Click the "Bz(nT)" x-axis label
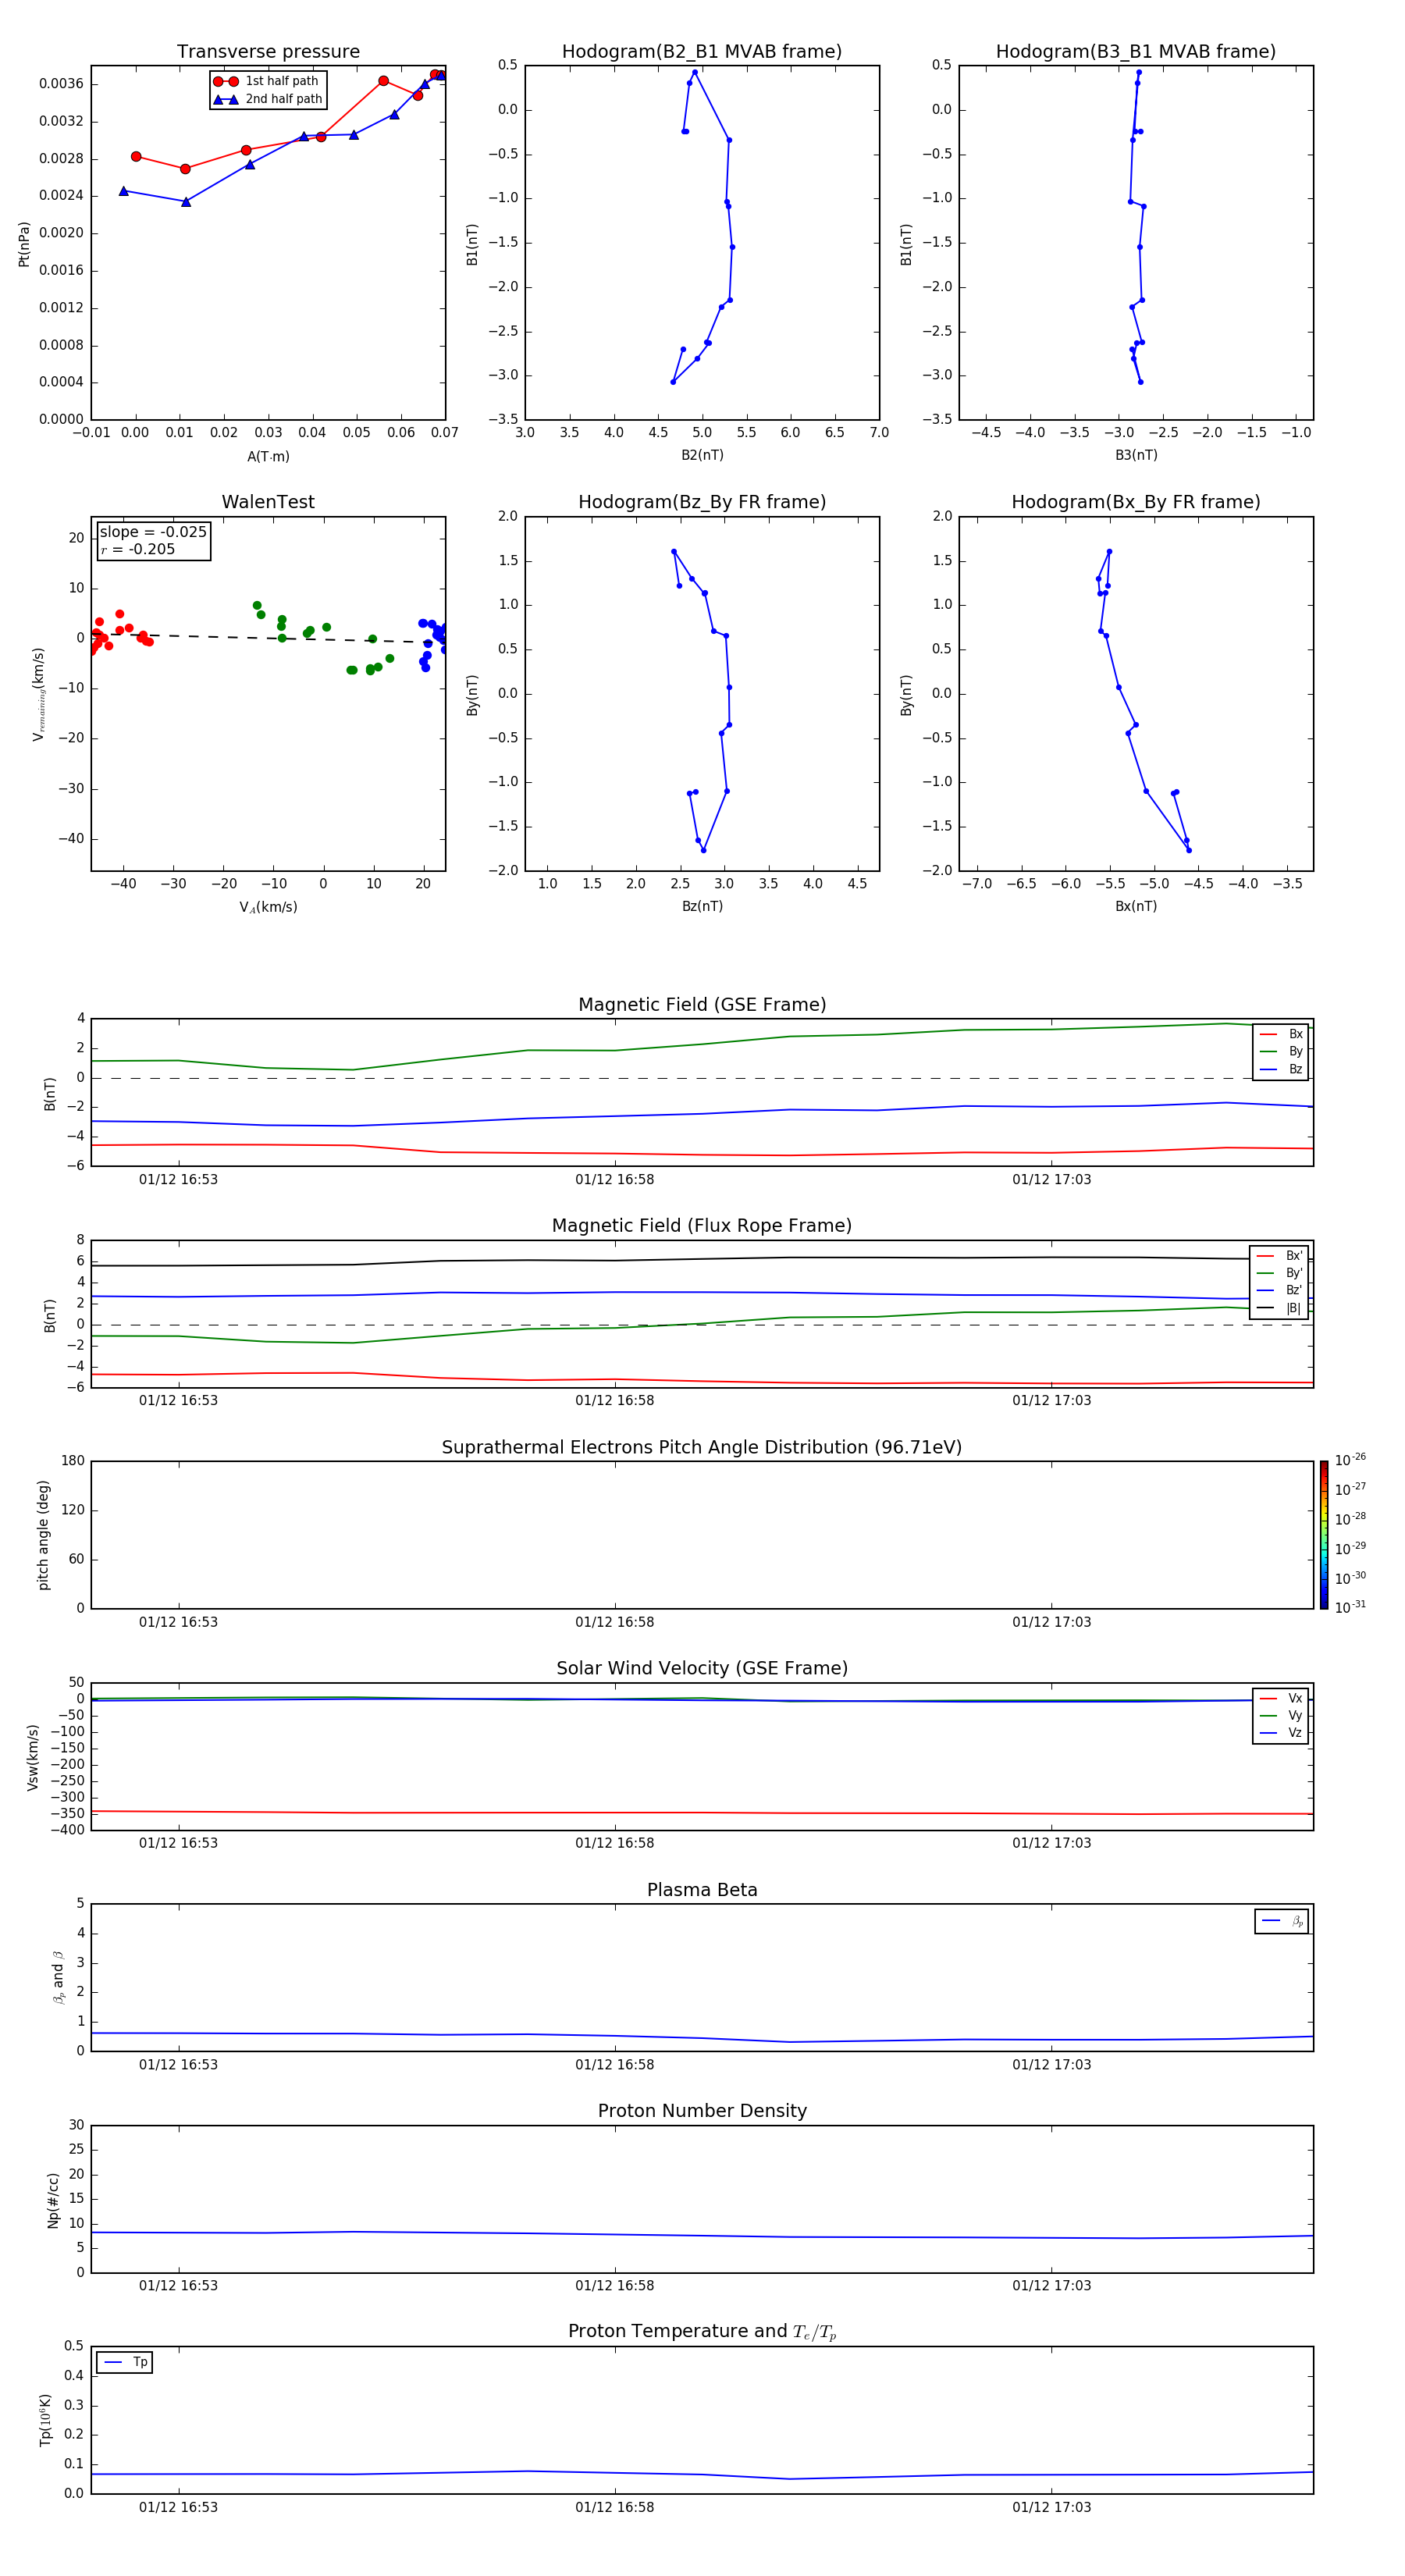This screenshot has width=1405, height=2576. [702, 906]
